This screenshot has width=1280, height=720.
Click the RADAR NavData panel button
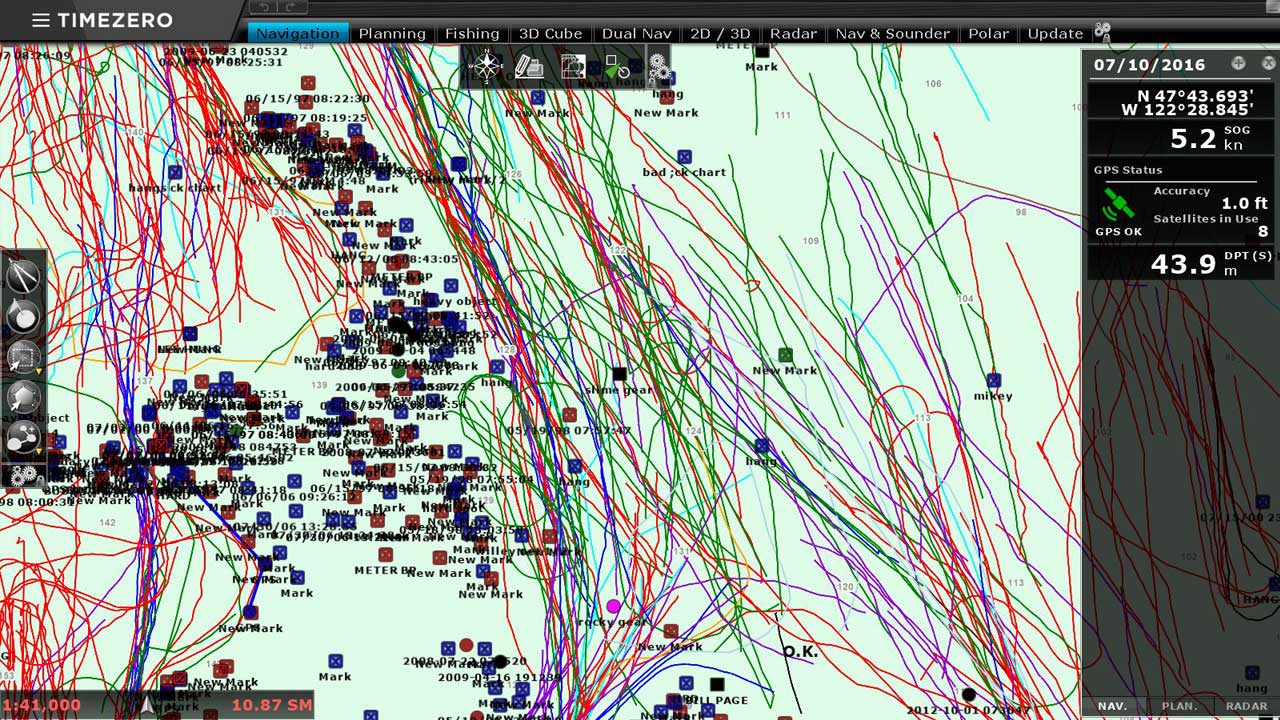point(1246,705)
